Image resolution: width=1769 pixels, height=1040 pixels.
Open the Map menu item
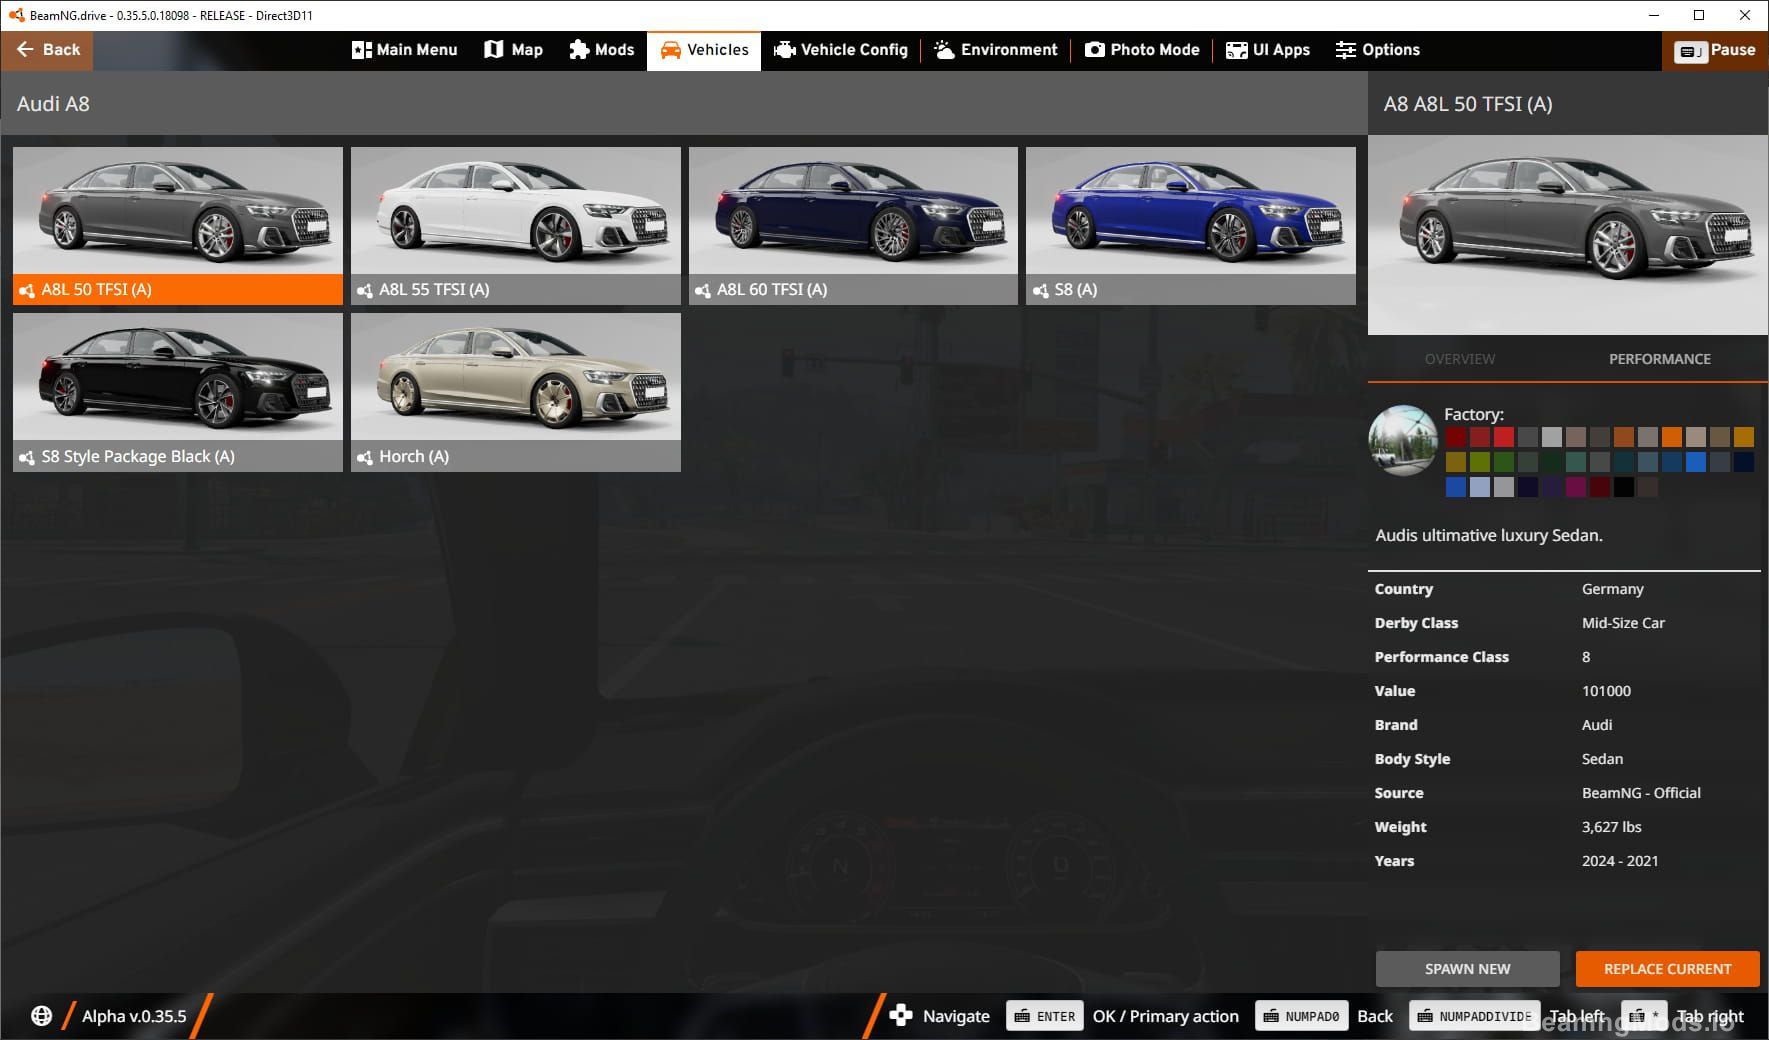(x=513, y=50)
